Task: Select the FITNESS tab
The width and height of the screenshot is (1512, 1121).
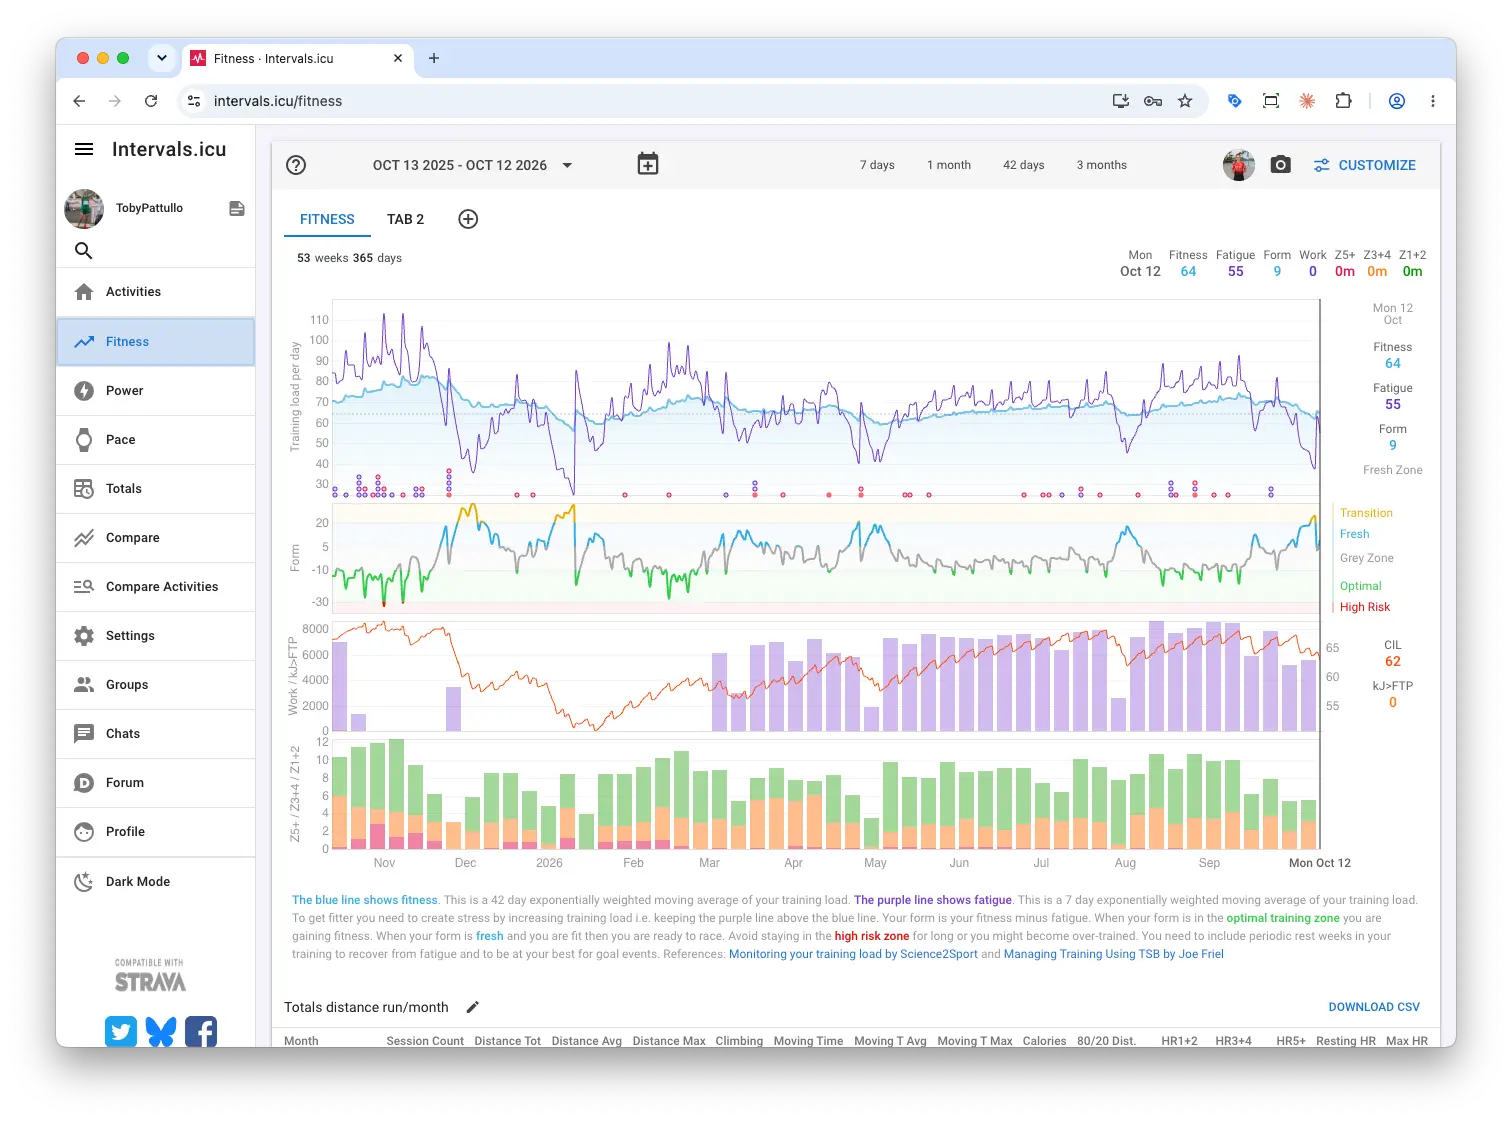Action: pyautogui.click(x=327, y=219)
